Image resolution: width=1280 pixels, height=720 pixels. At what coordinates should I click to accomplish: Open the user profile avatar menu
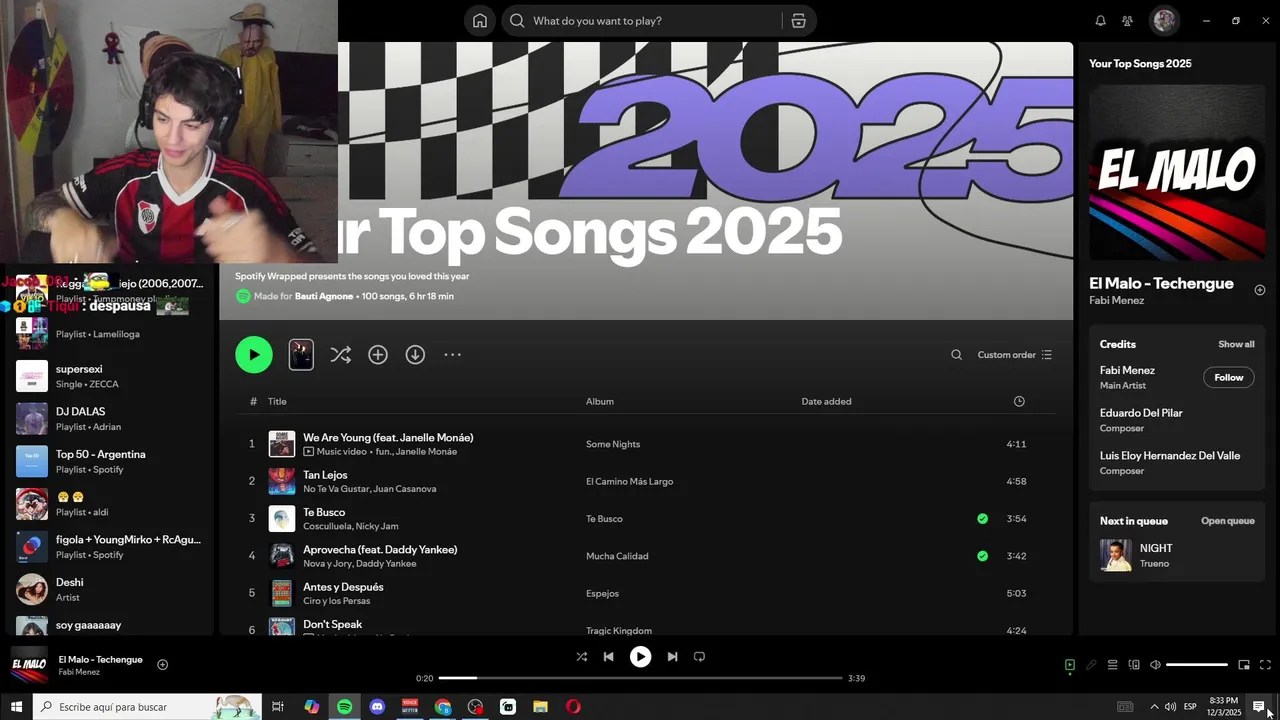click(x=1164, y=21)
